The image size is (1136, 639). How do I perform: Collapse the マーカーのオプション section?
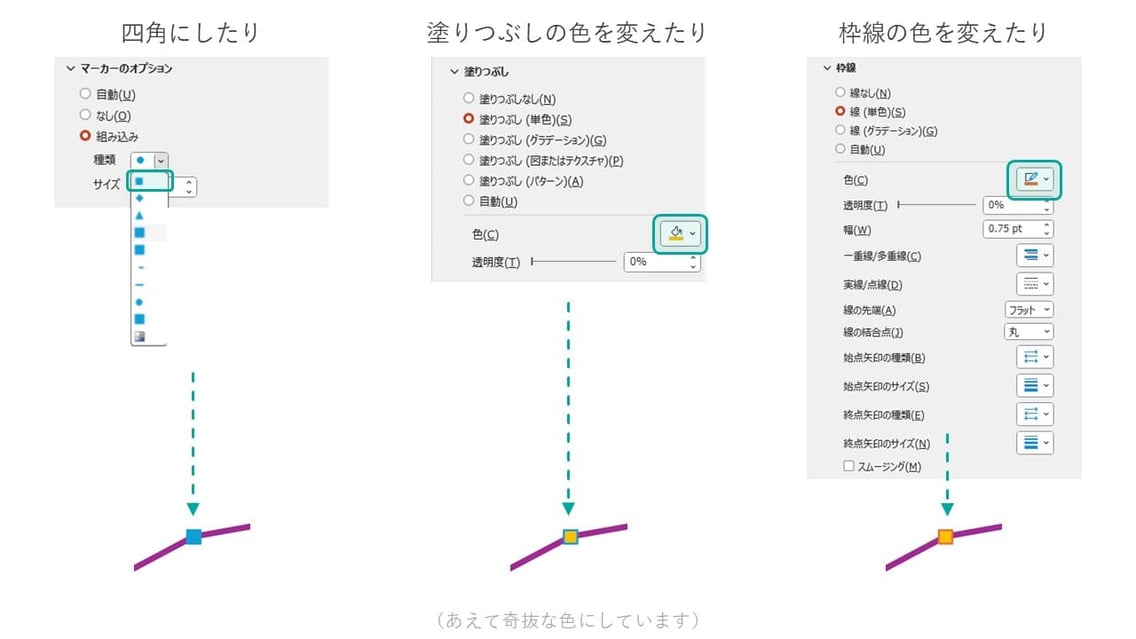point(70,69)
